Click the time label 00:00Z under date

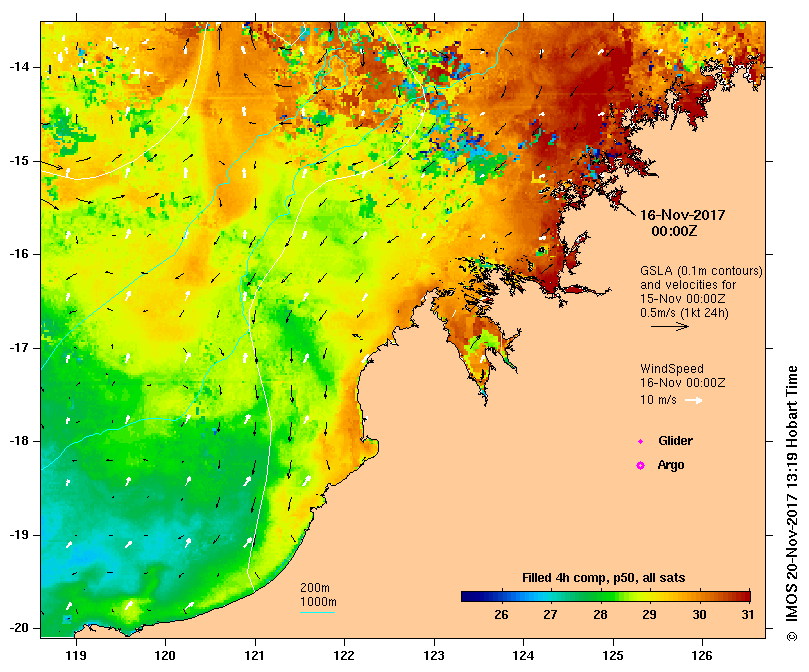674,231
